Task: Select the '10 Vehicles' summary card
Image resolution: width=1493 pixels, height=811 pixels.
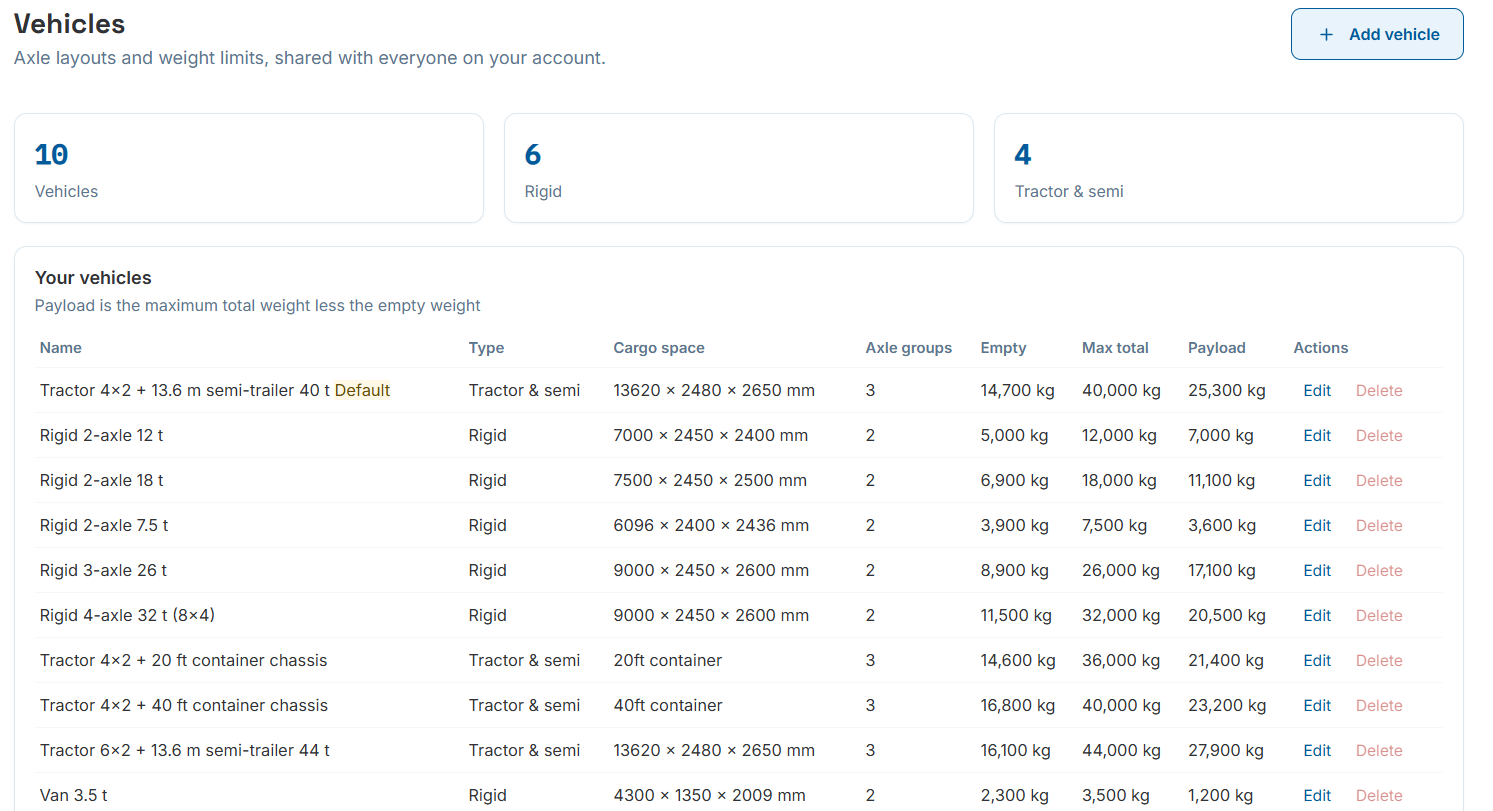Action: (x=249, y=168)
